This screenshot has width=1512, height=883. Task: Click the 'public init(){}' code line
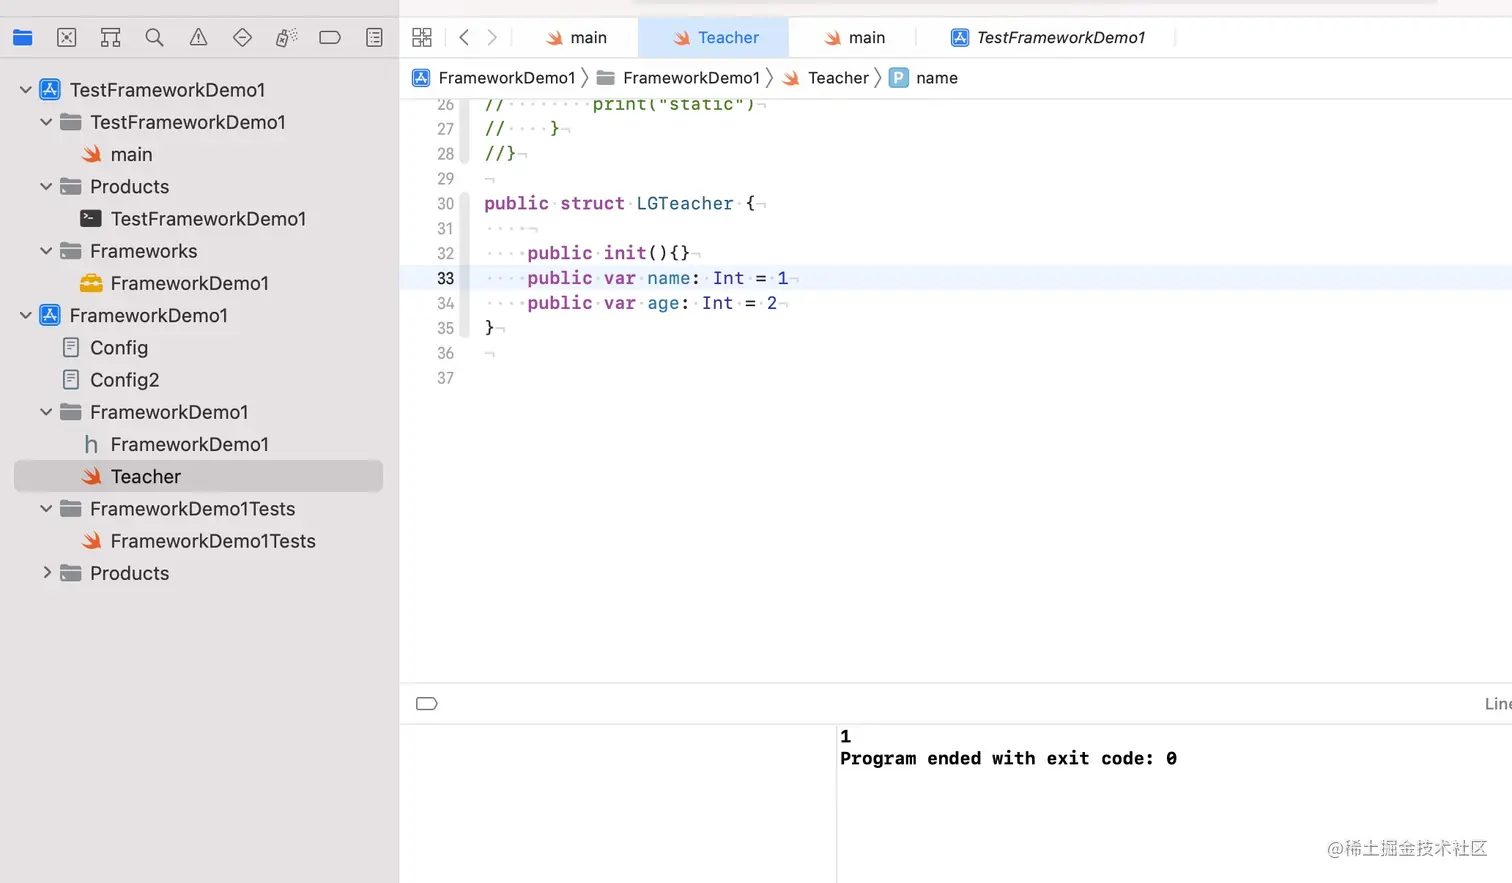608,253
